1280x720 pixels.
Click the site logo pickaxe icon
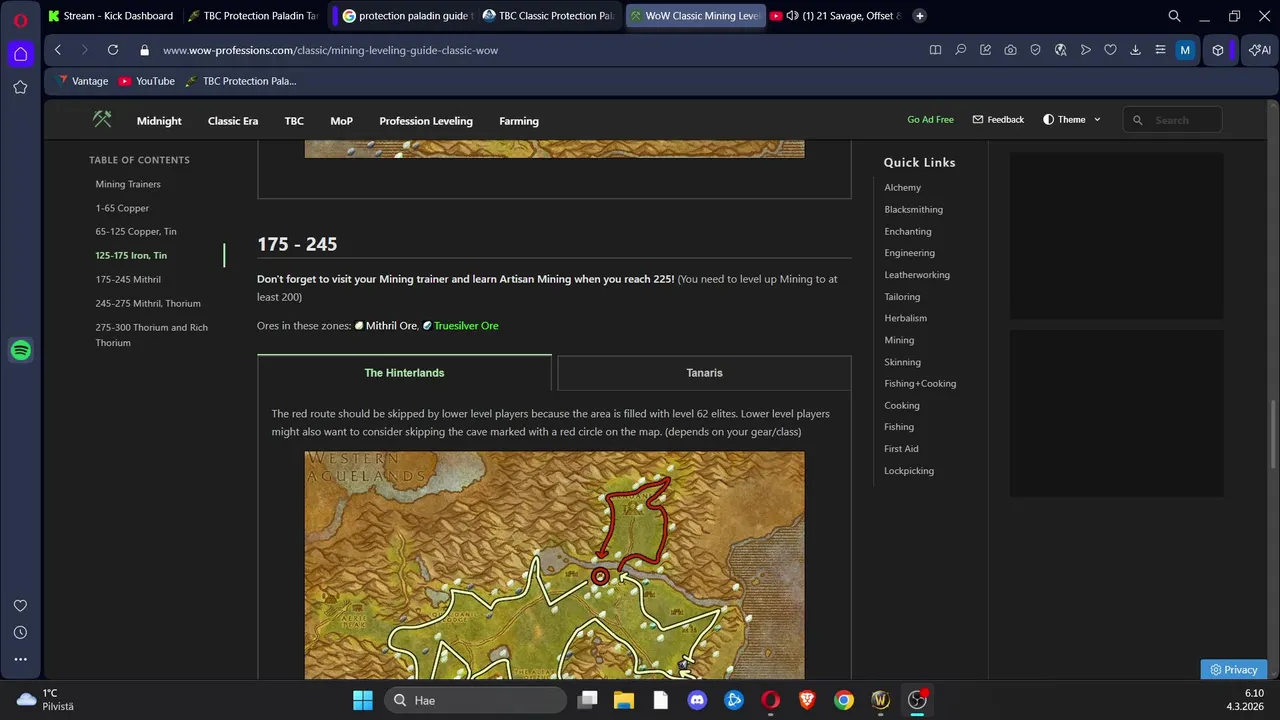click(102, 120)
